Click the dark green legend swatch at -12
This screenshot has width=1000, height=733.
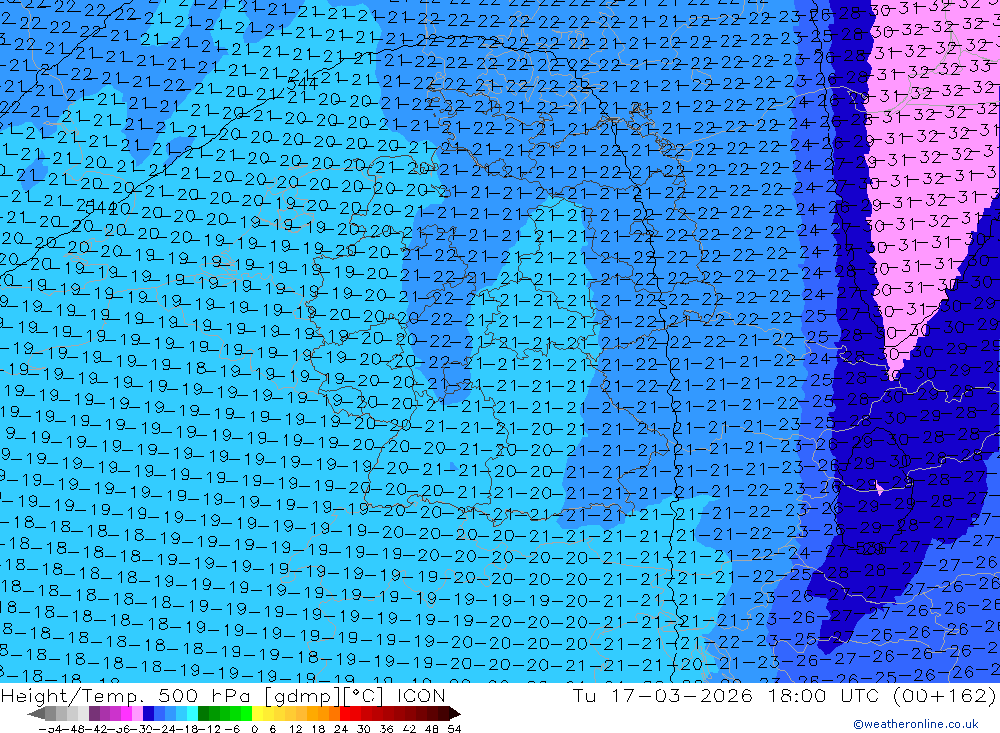click(x=203, y=713)
